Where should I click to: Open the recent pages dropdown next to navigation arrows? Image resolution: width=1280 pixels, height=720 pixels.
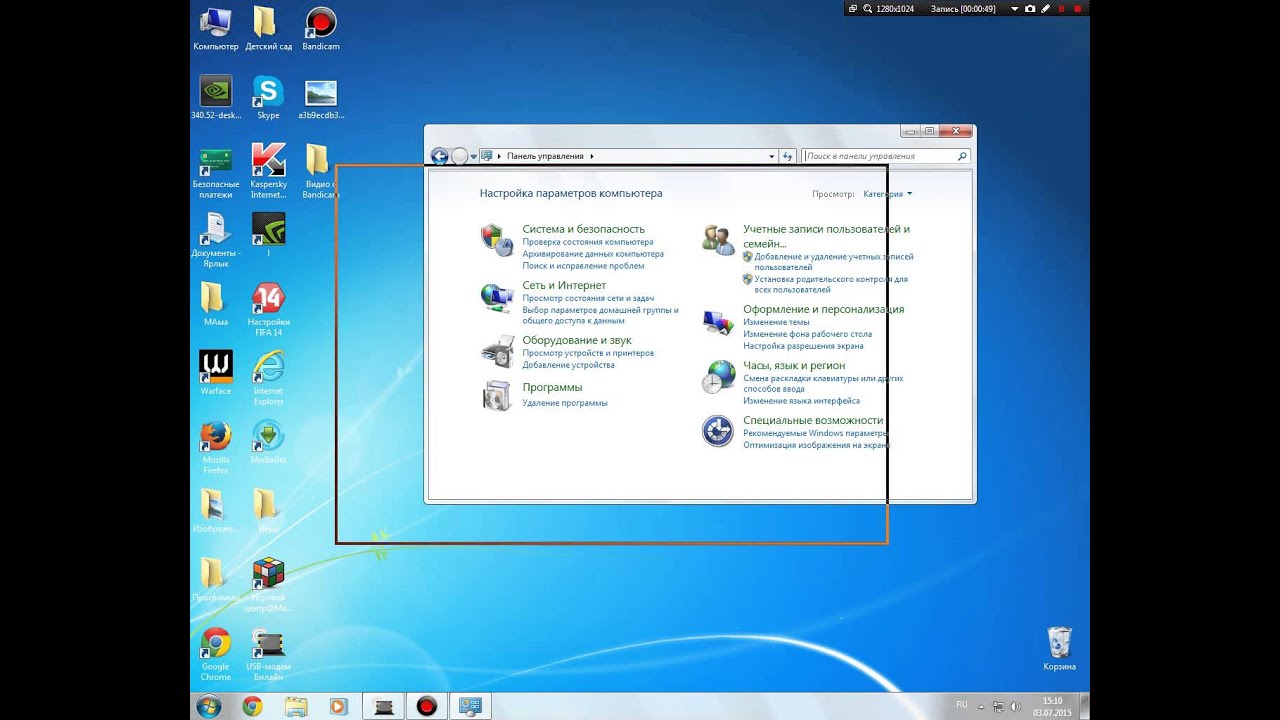click(x=474, y=157)
